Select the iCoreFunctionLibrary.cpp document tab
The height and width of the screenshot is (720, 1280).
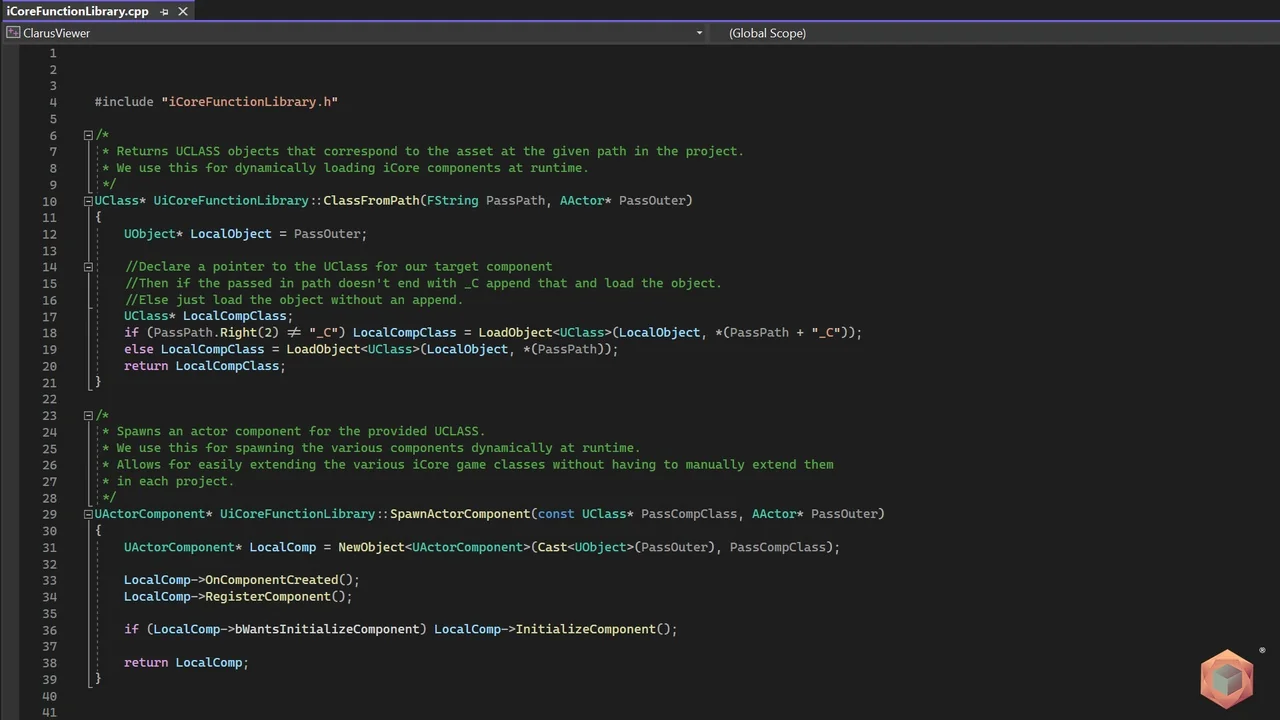77,11
